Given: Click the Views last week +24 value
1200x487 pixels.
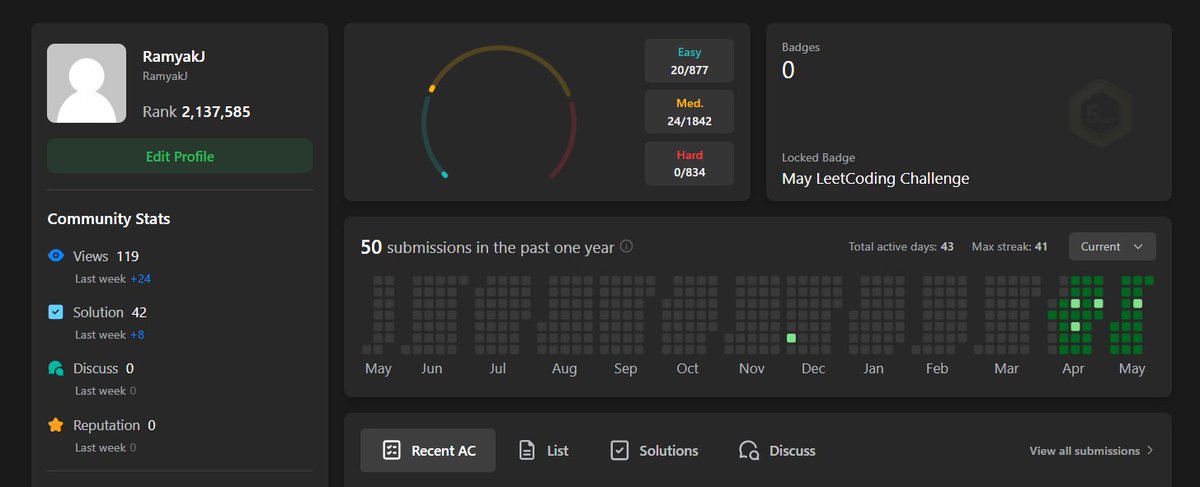Looking at the screenshot, I should tap(140, 279).
